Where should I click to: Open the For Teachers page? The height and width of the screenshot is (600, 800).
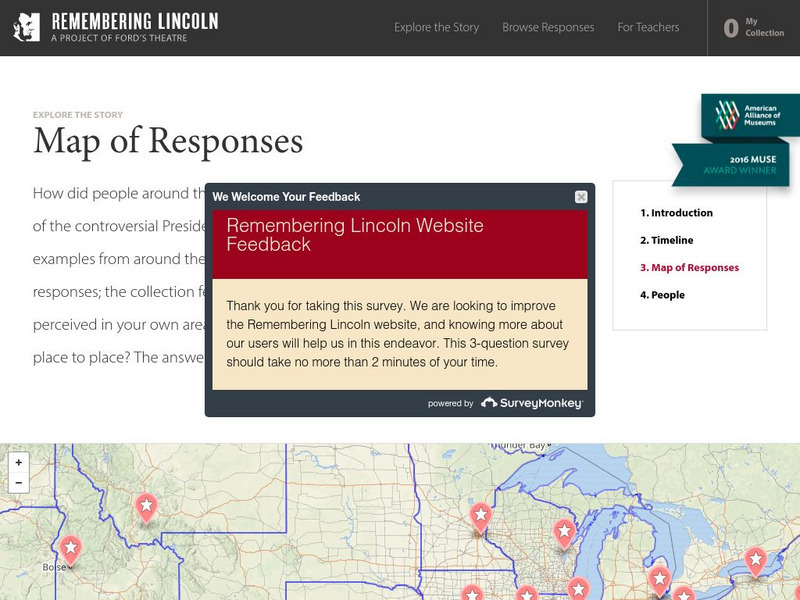click(648, 27)
